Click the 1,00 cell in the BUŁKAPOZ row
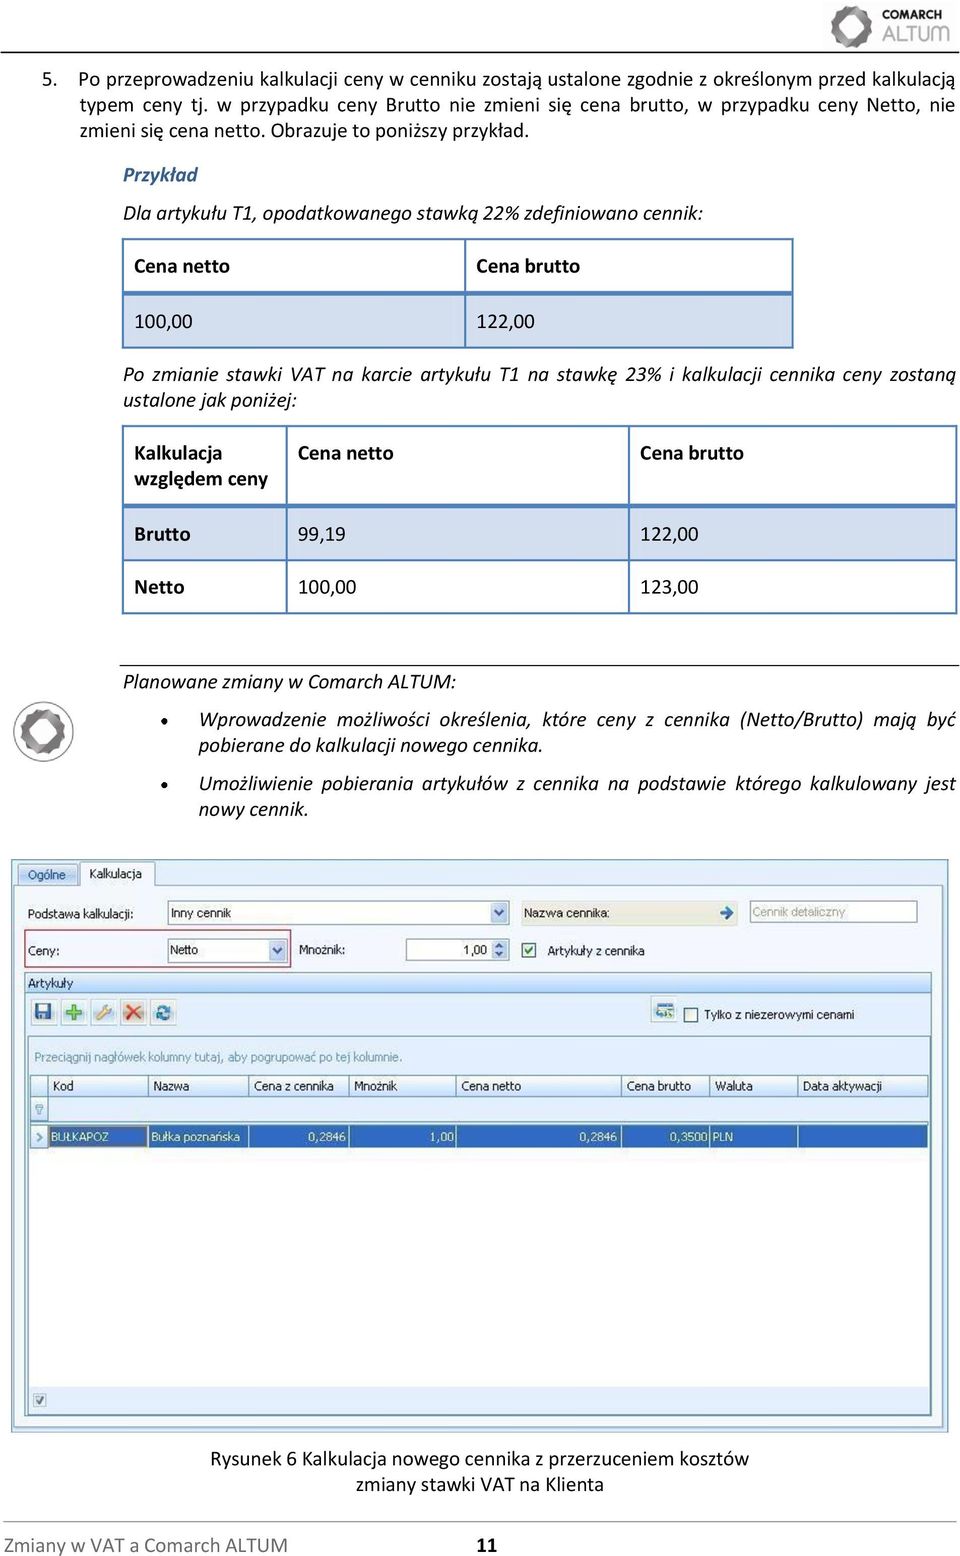The height and width of the screenshot is (1556, 960). pos(403,1137)
